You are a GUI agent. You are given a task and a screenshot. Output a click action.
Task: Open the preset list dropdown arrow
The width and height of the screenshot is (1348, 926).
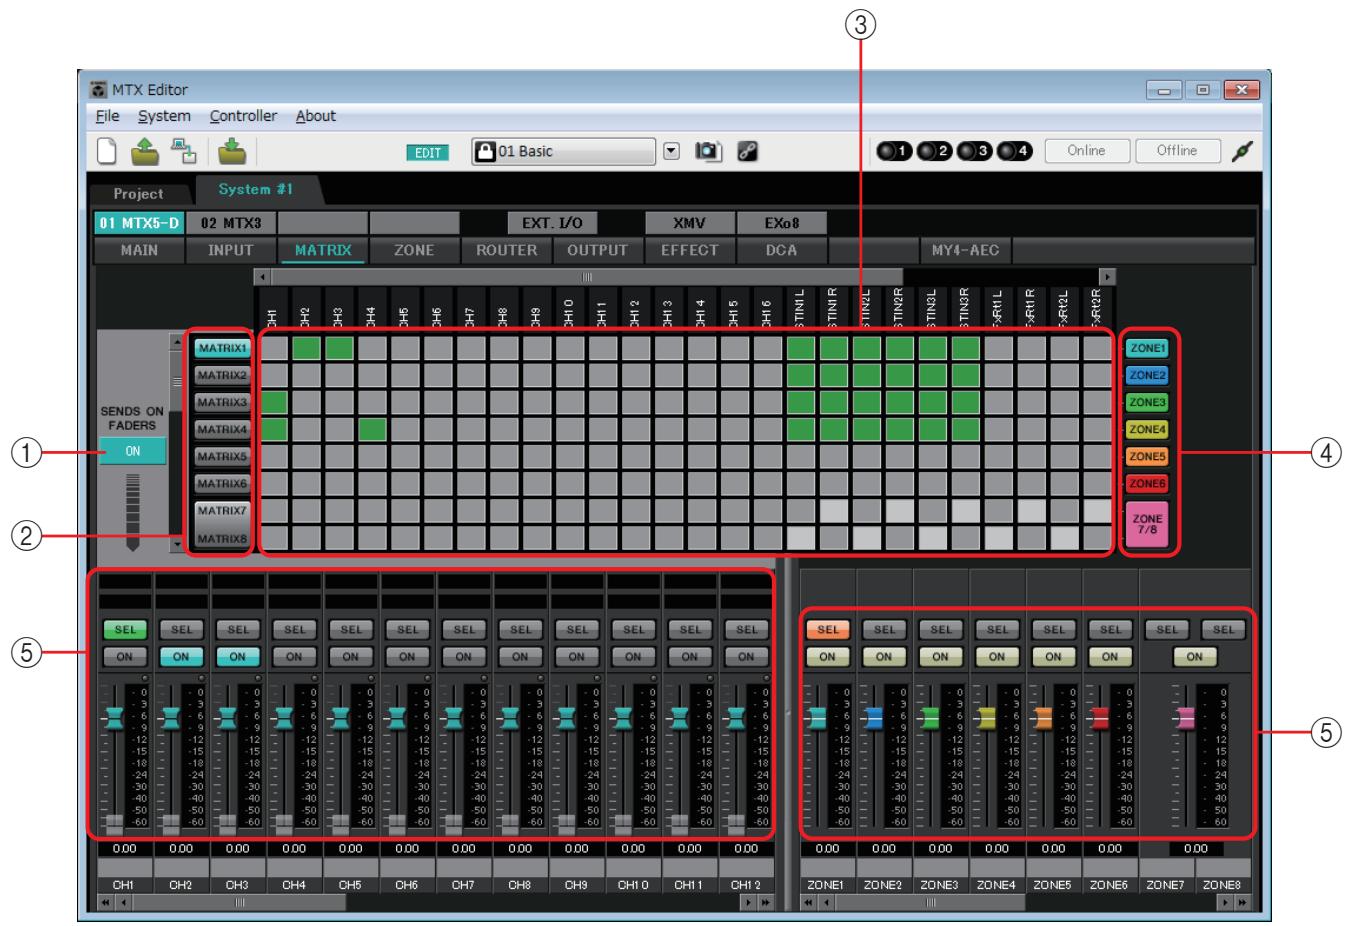673,152
